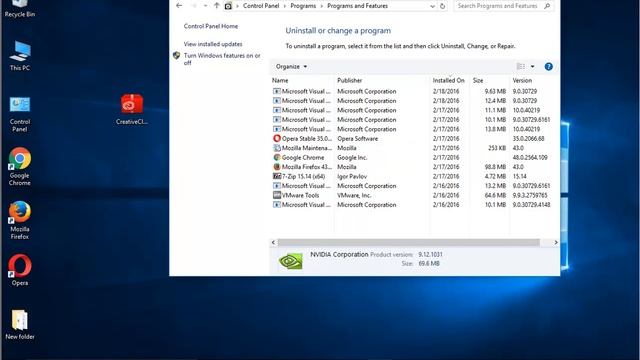Select the 253 KB size cell
This screenshot has width=640, height=360.
pyautogui.click(x=497, y=148)
